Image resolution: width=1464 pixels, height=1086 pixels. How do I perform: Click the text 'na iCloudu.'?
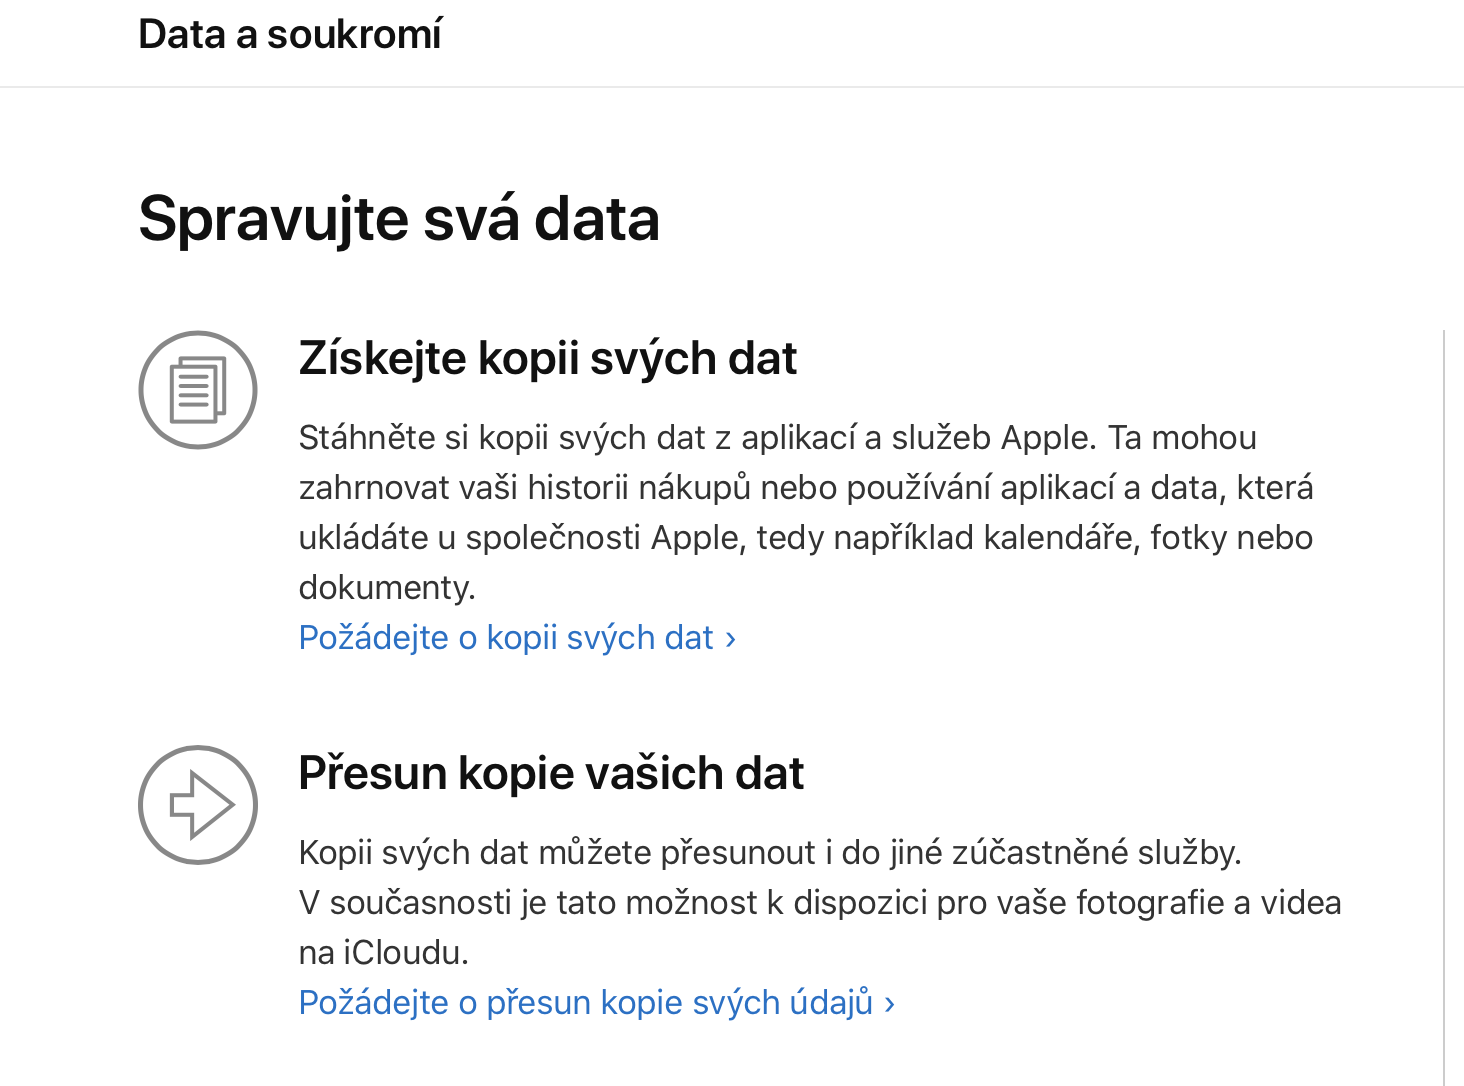383,952
